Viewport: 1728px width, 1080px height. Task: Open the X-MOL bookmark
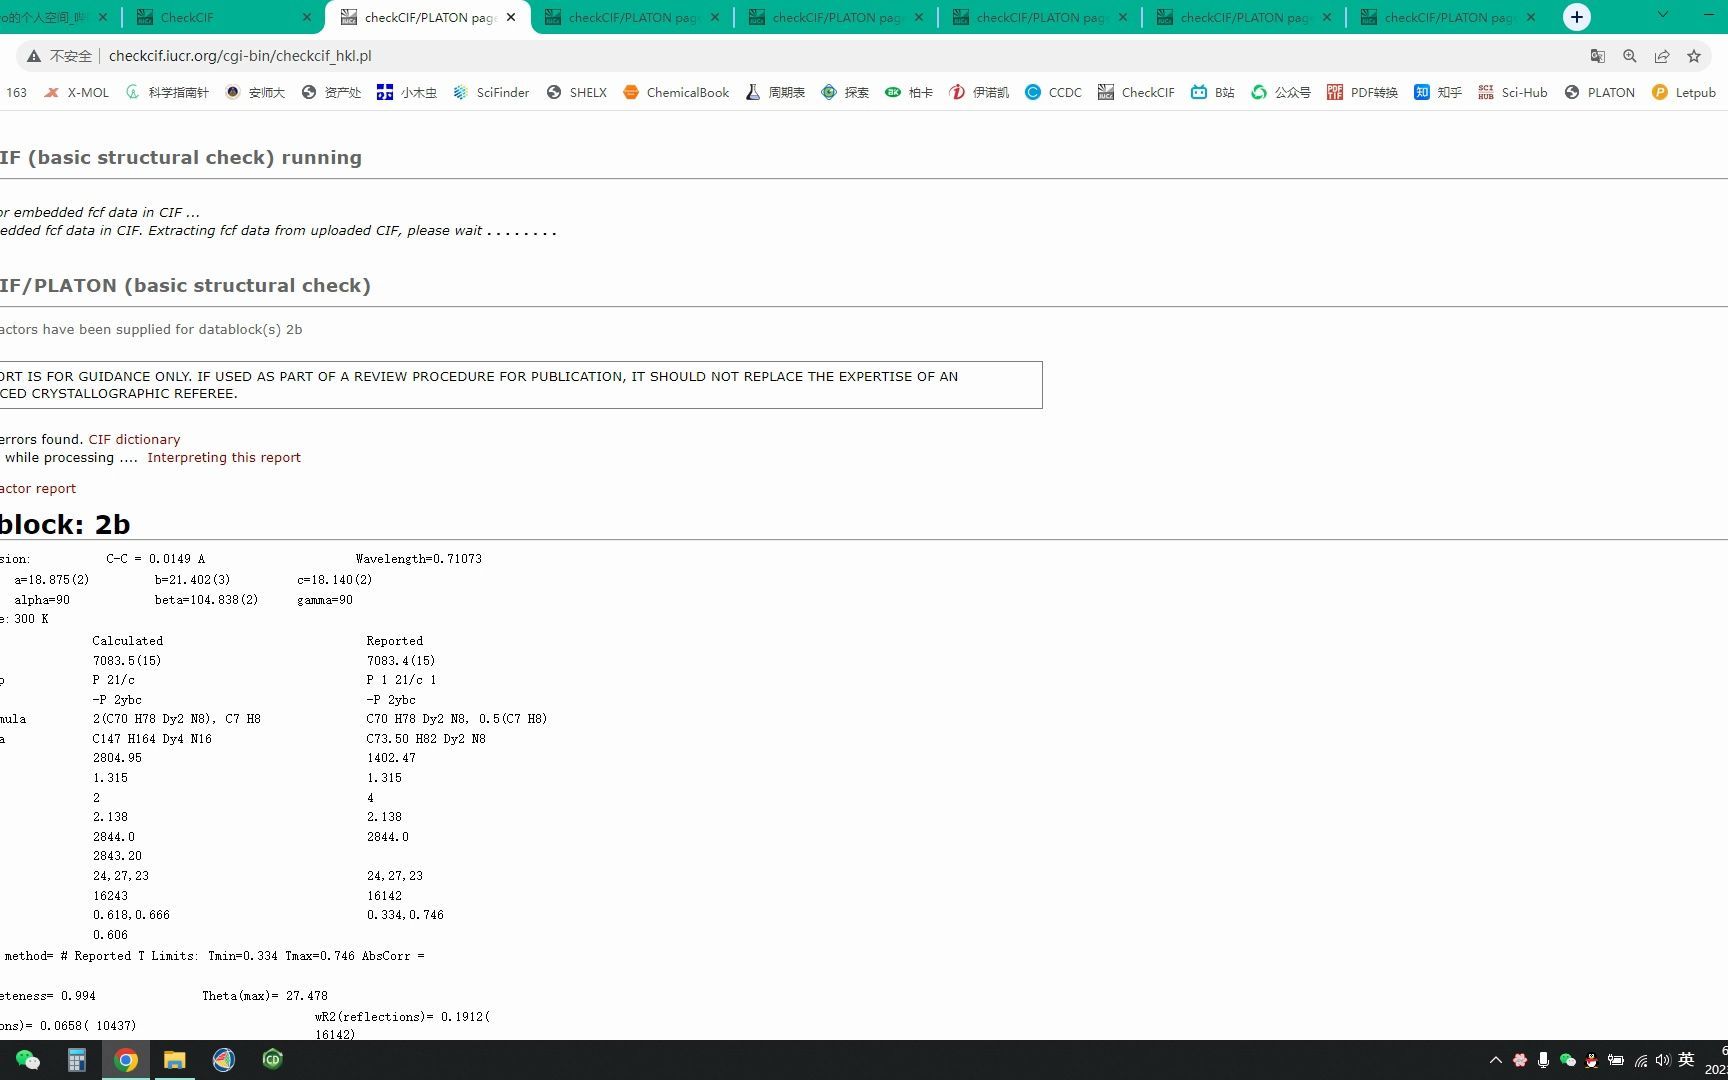click(x=77, y=92)
